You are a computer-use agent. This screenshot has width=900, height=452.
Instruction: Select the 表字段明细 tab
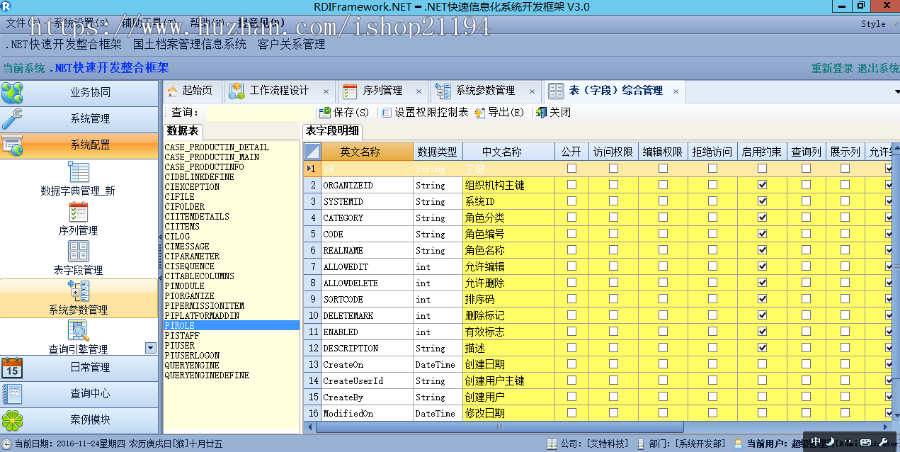point(332,131)
